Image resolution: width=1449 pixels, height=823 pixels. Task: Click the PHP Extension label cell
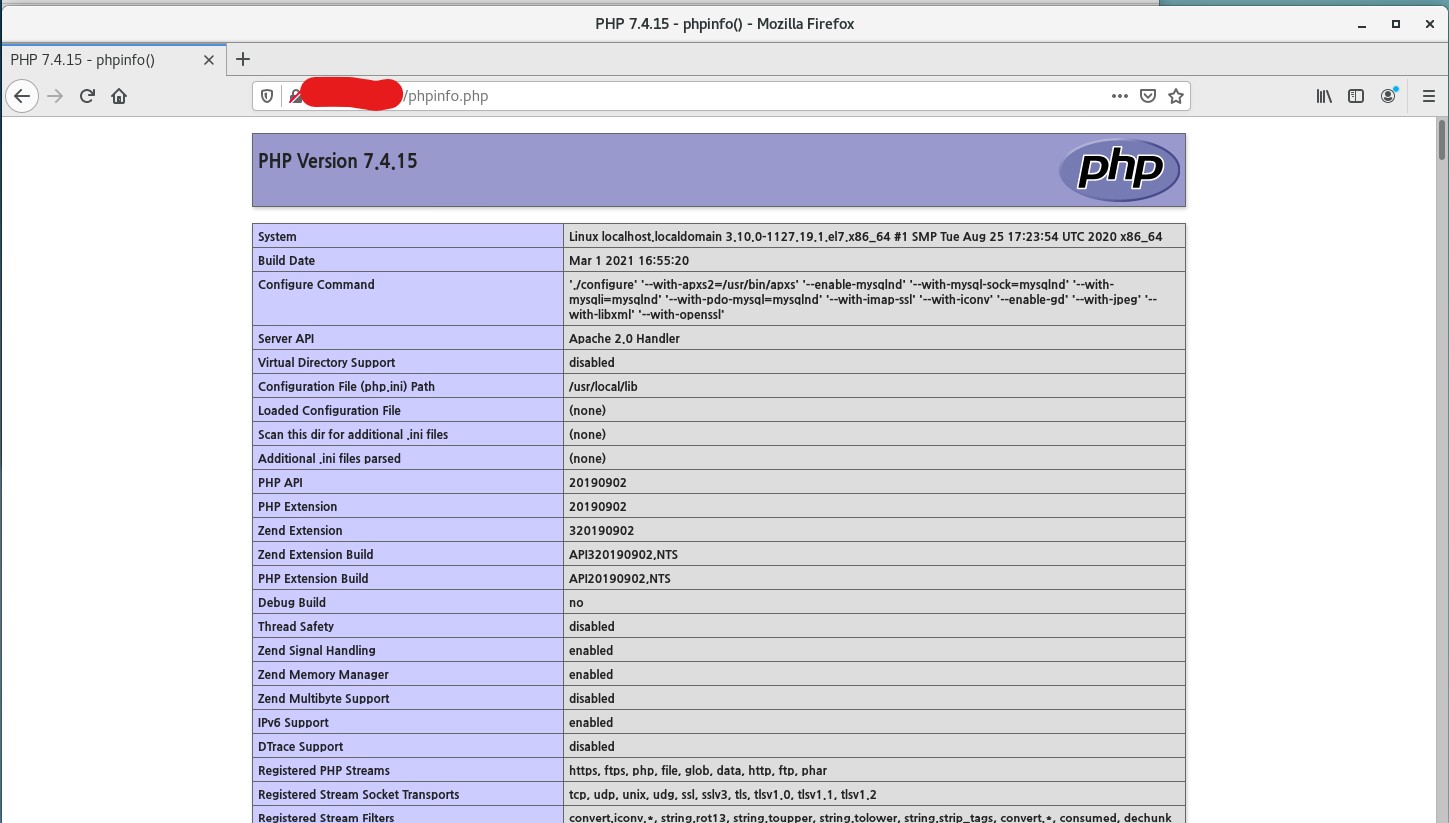(x=408, y=507)
